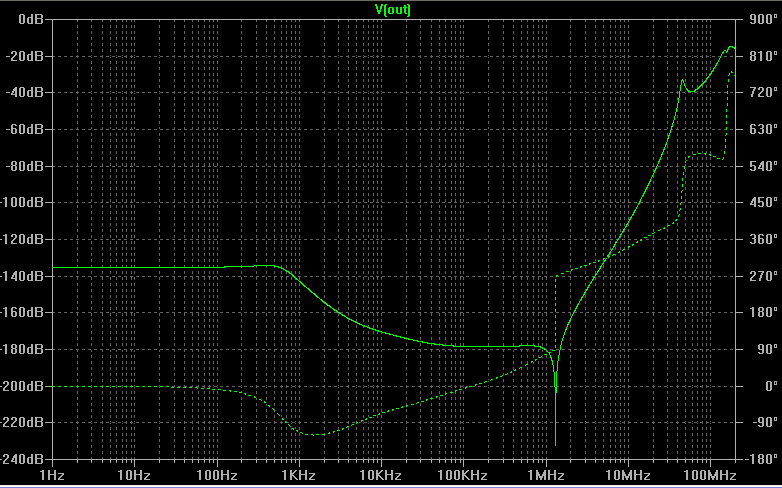
Task: Select the V(out) trace label
Action: tap(392, 9)
